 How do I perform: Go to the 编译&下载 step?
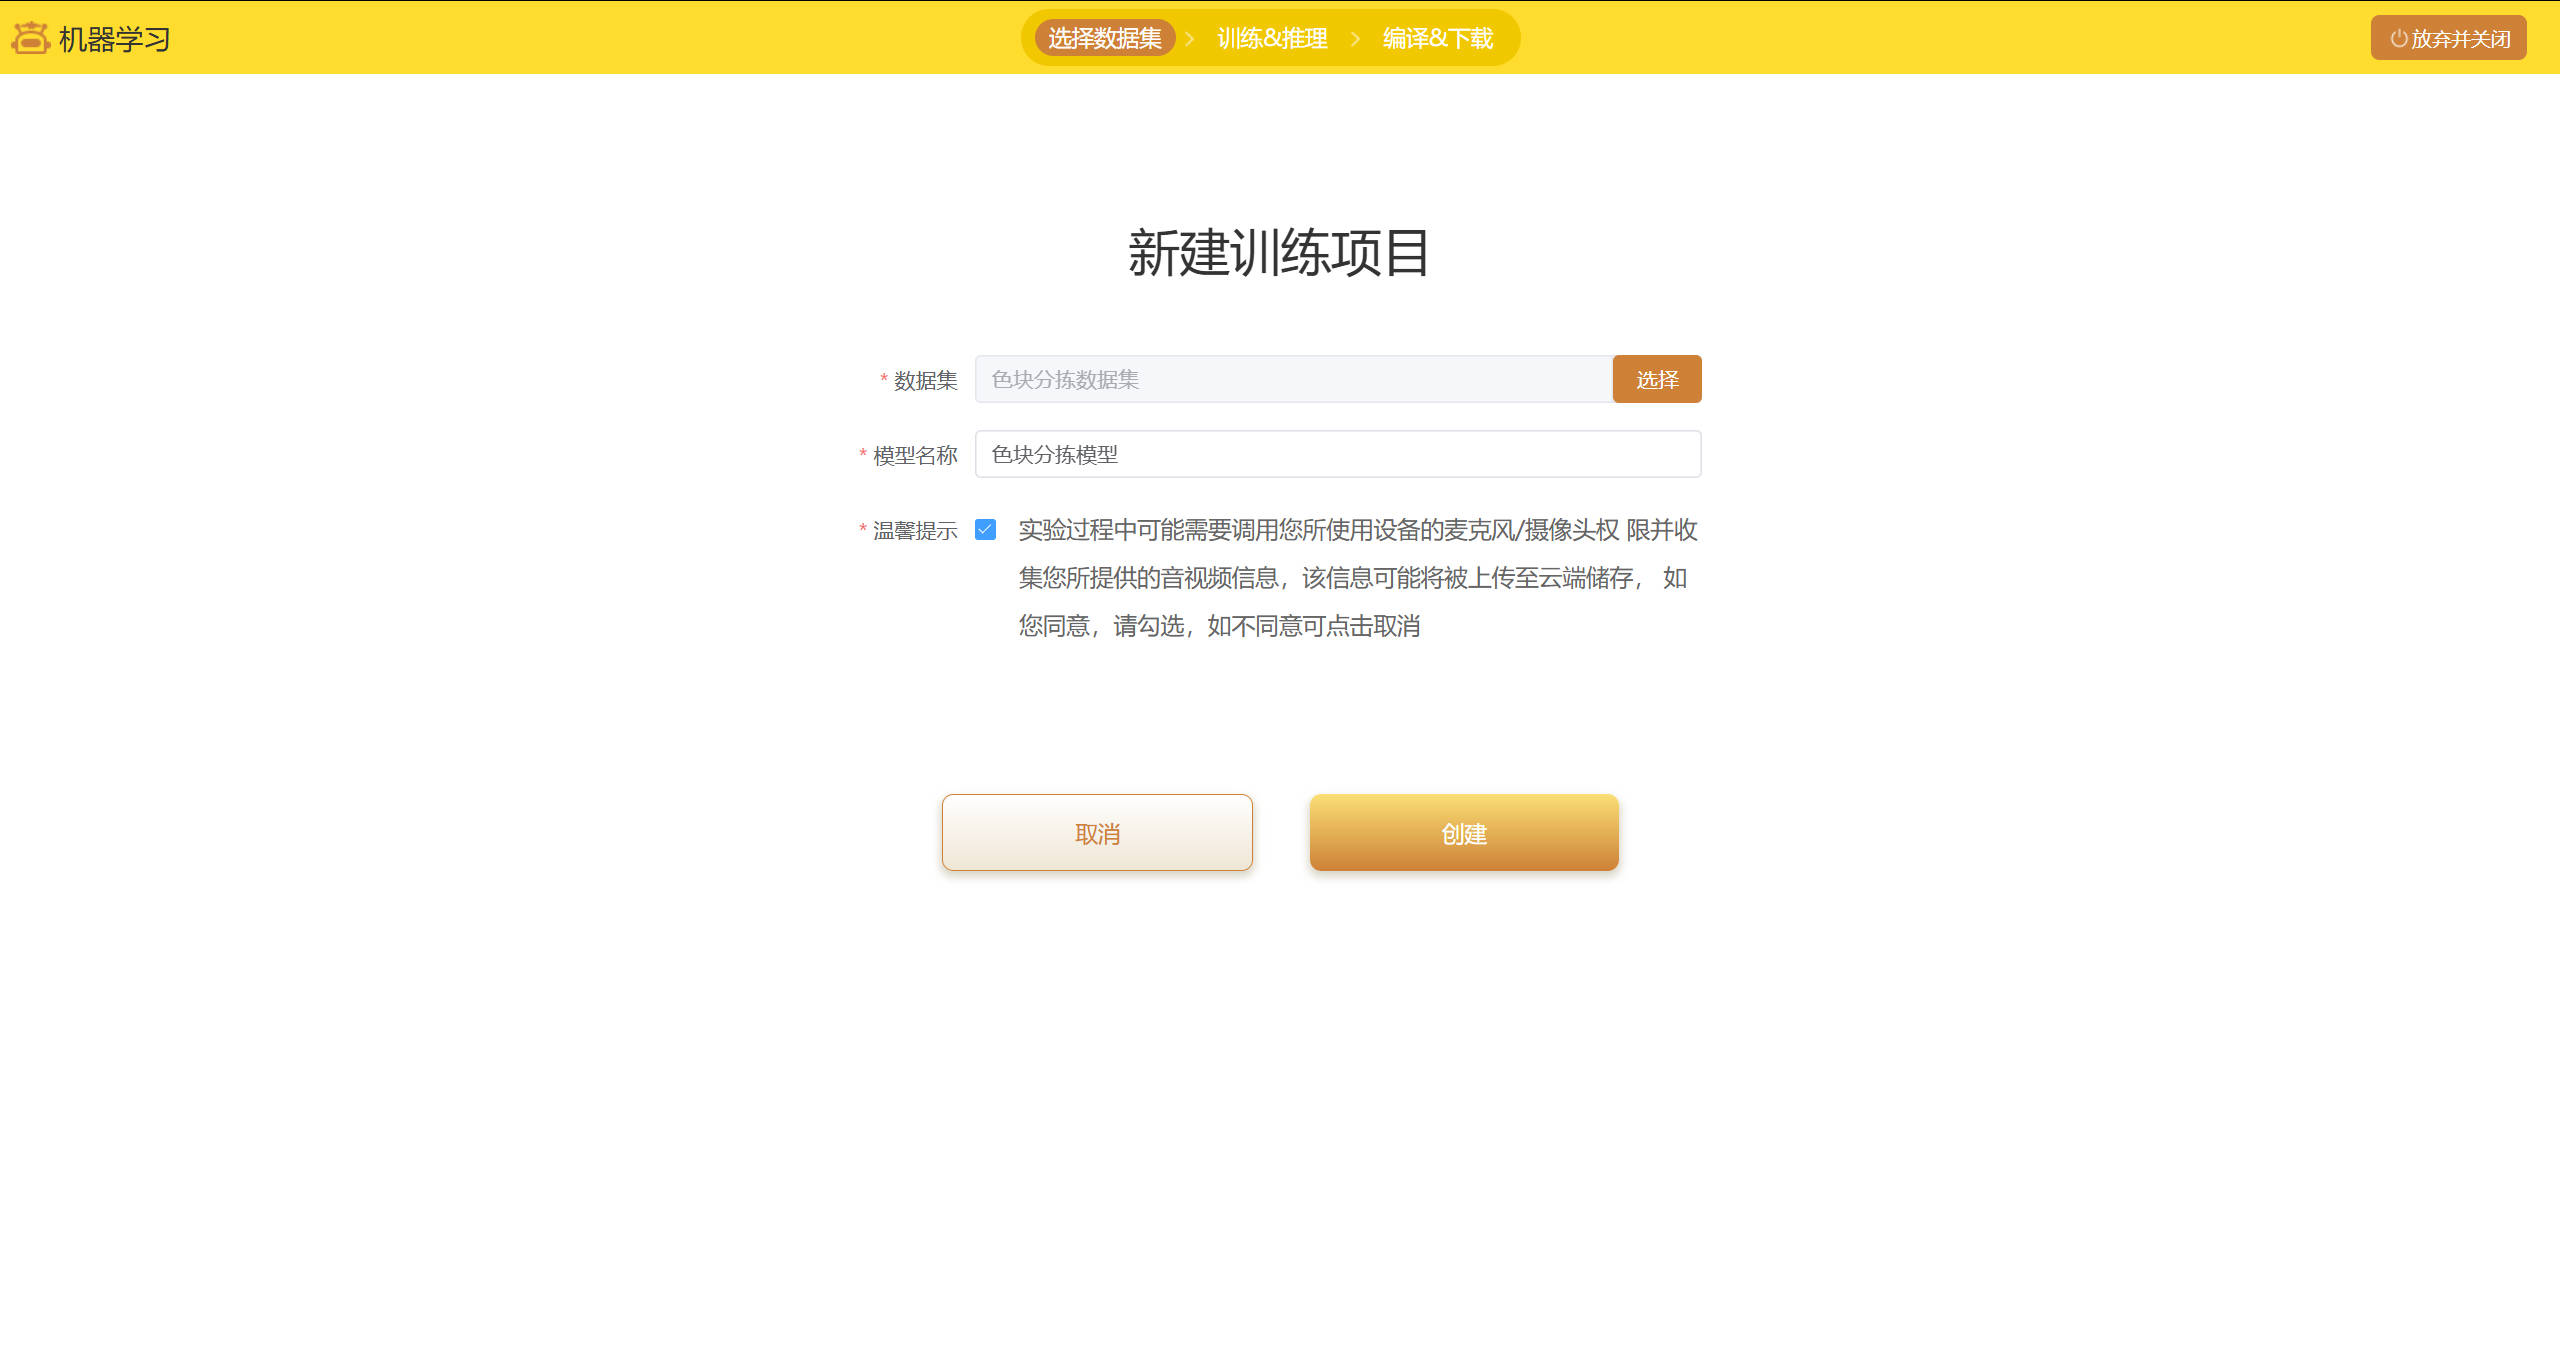[1437, 38]
